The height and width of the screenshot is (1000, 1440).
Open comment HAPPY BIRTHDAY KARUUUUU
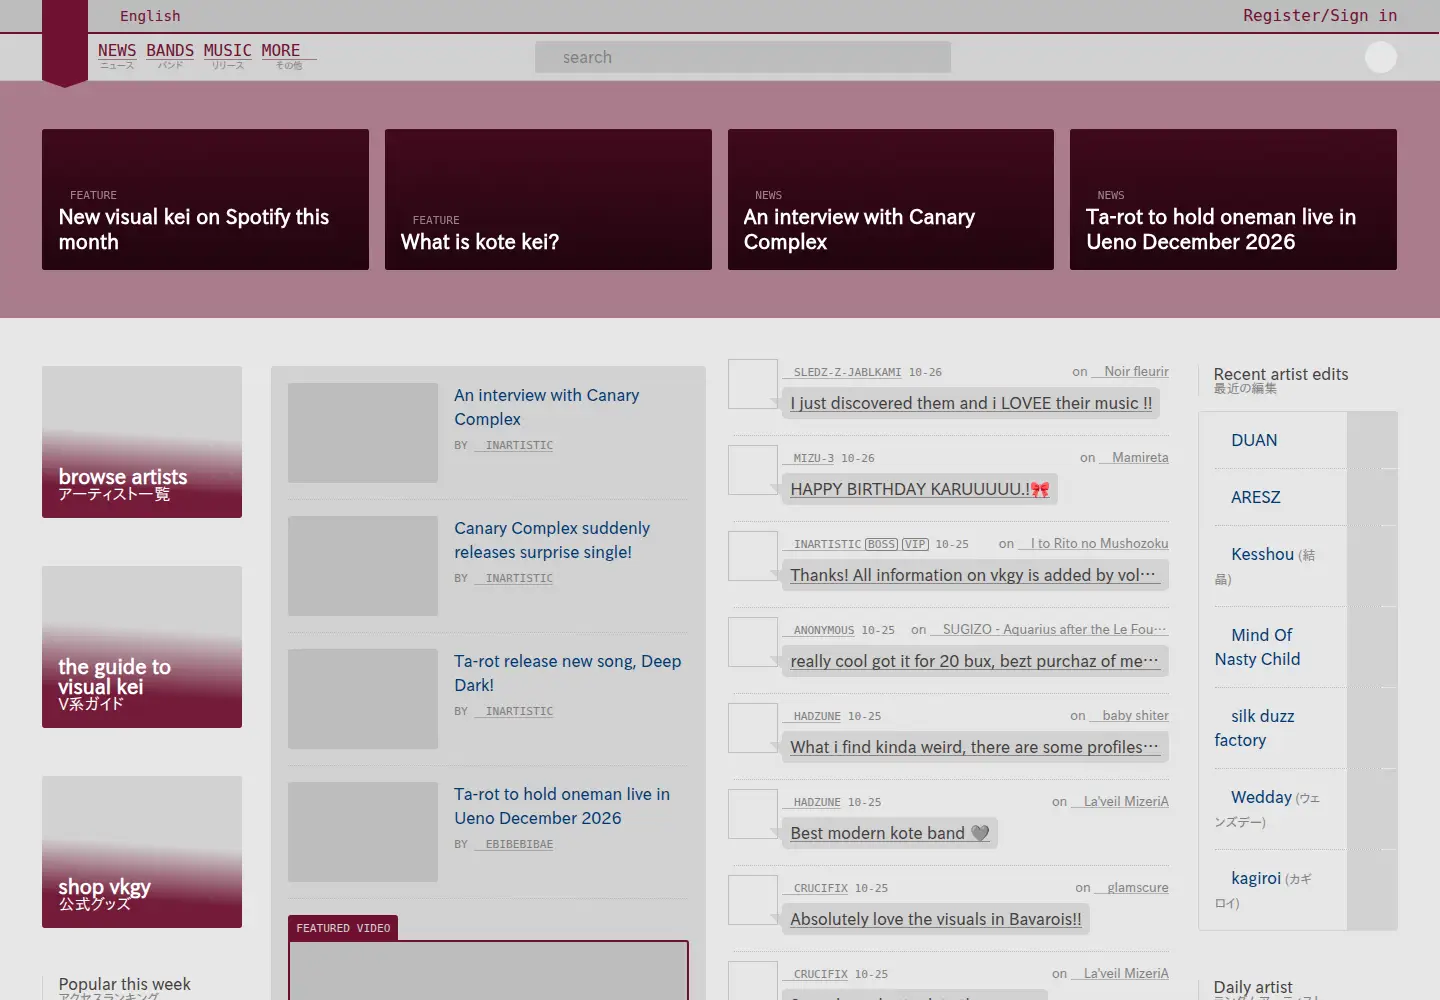click(x=919, y=489)
